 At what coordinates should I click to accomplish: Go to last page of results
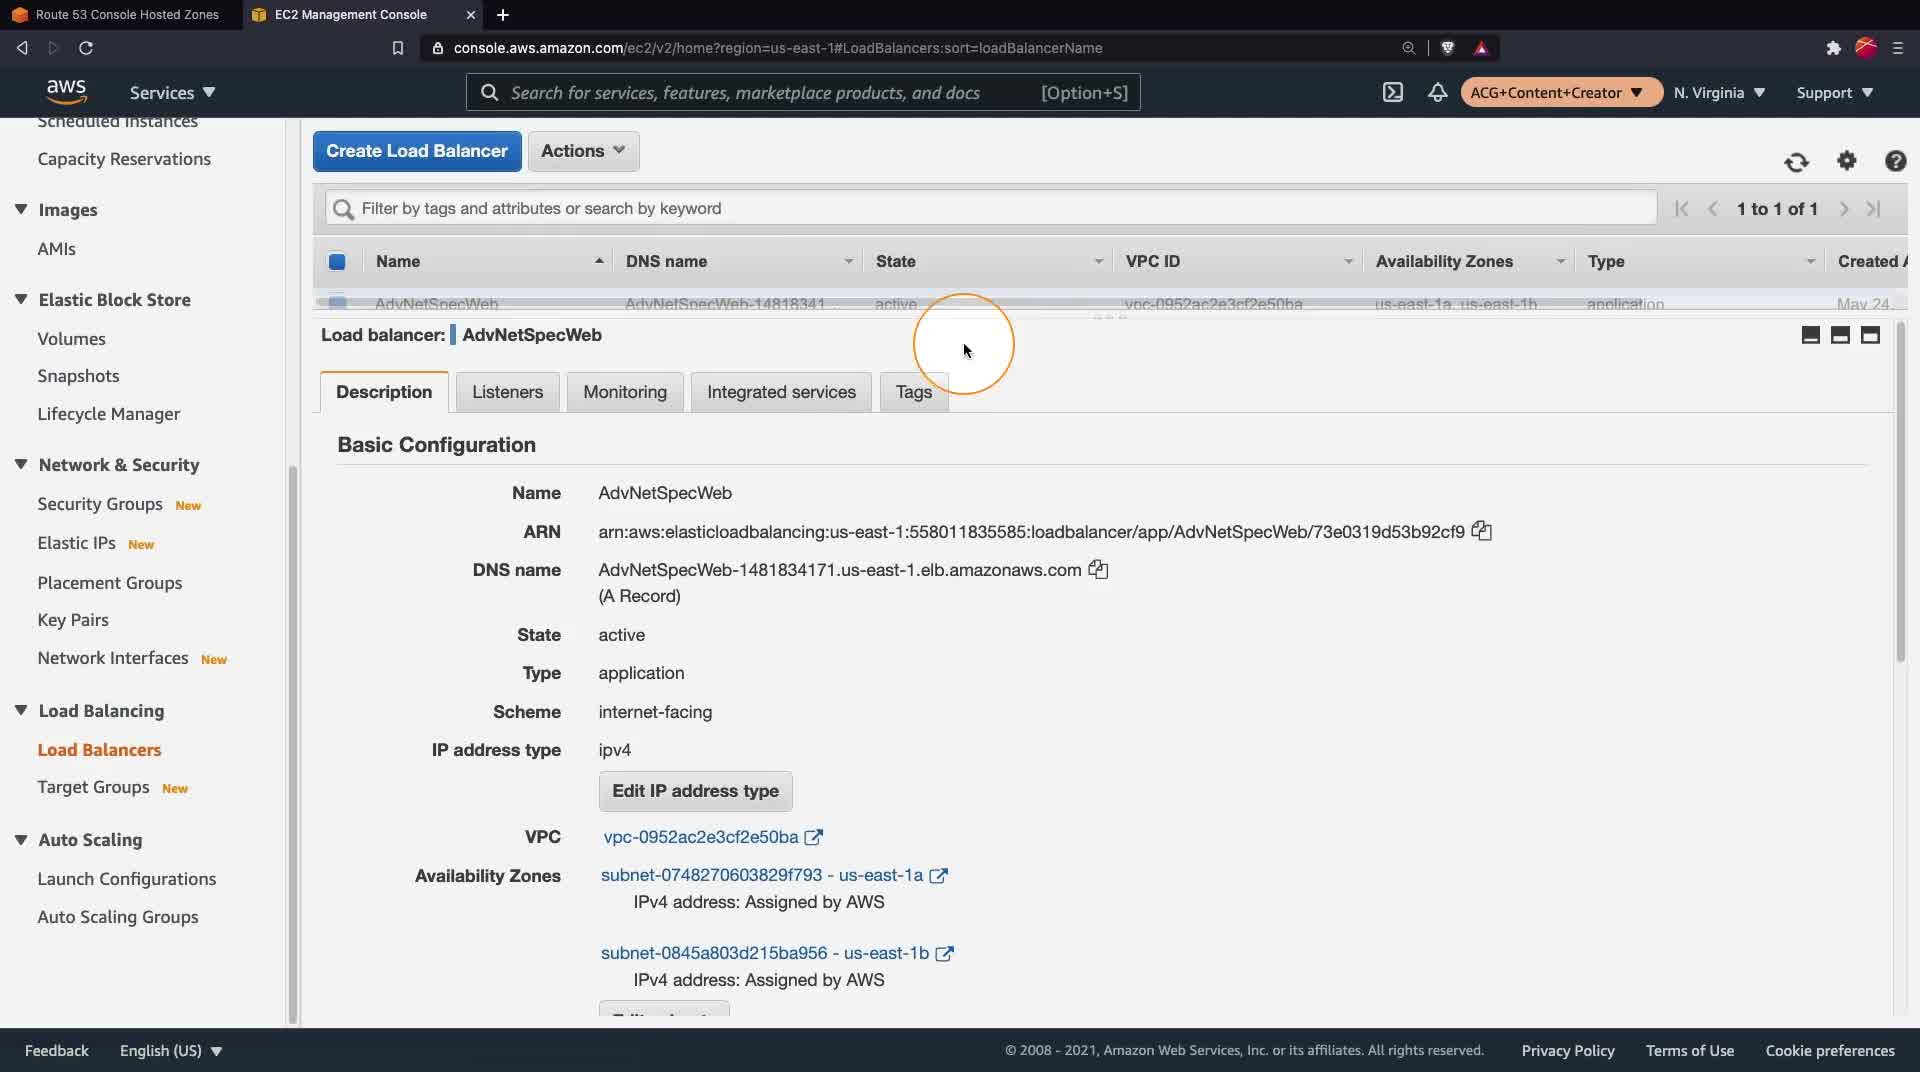tap(1874, 209)
